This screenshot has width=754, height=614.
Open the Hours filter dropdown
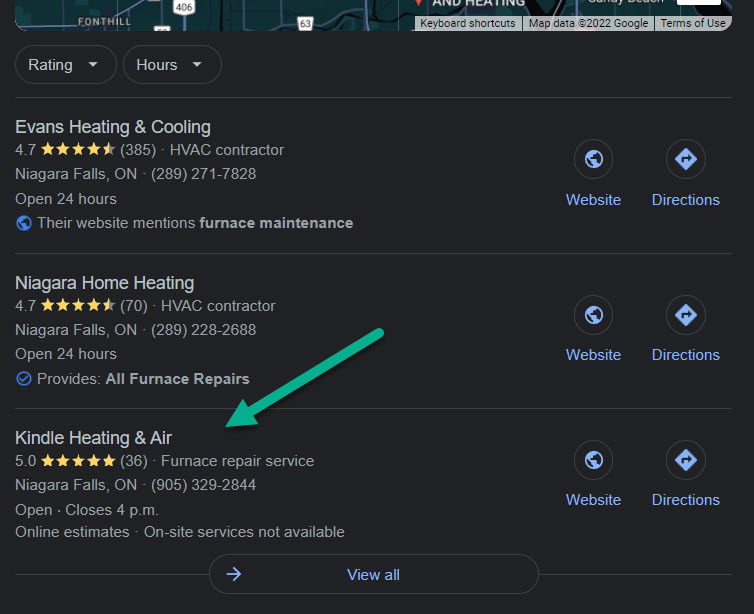pyautogui.click(x=172, y=64)
